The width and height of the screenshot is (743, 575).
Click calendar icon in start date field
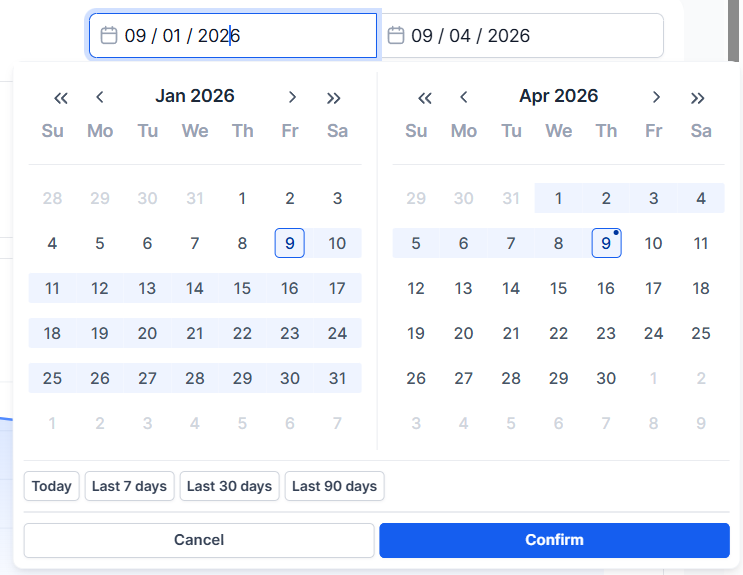(x=109, y=36)
